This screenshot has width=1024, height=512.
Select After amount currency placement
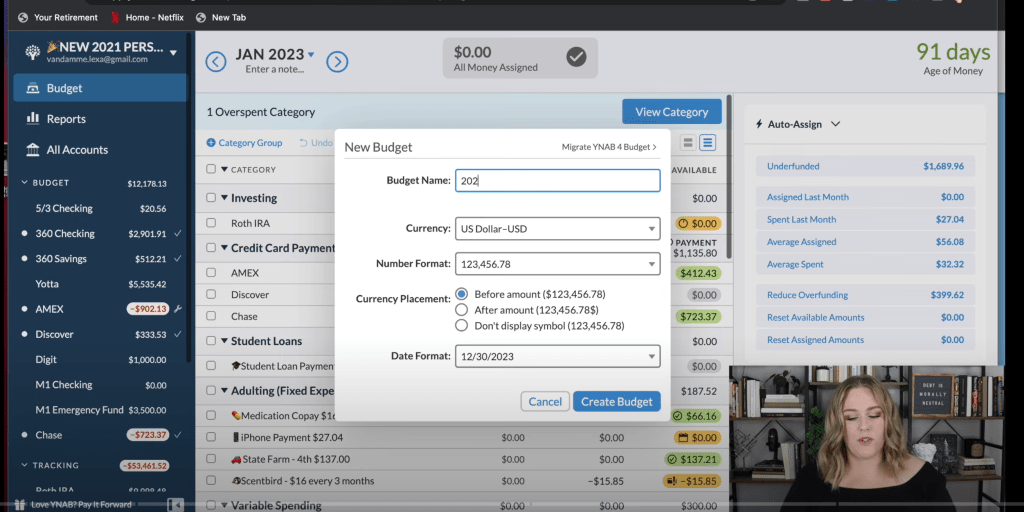point(461,310)
